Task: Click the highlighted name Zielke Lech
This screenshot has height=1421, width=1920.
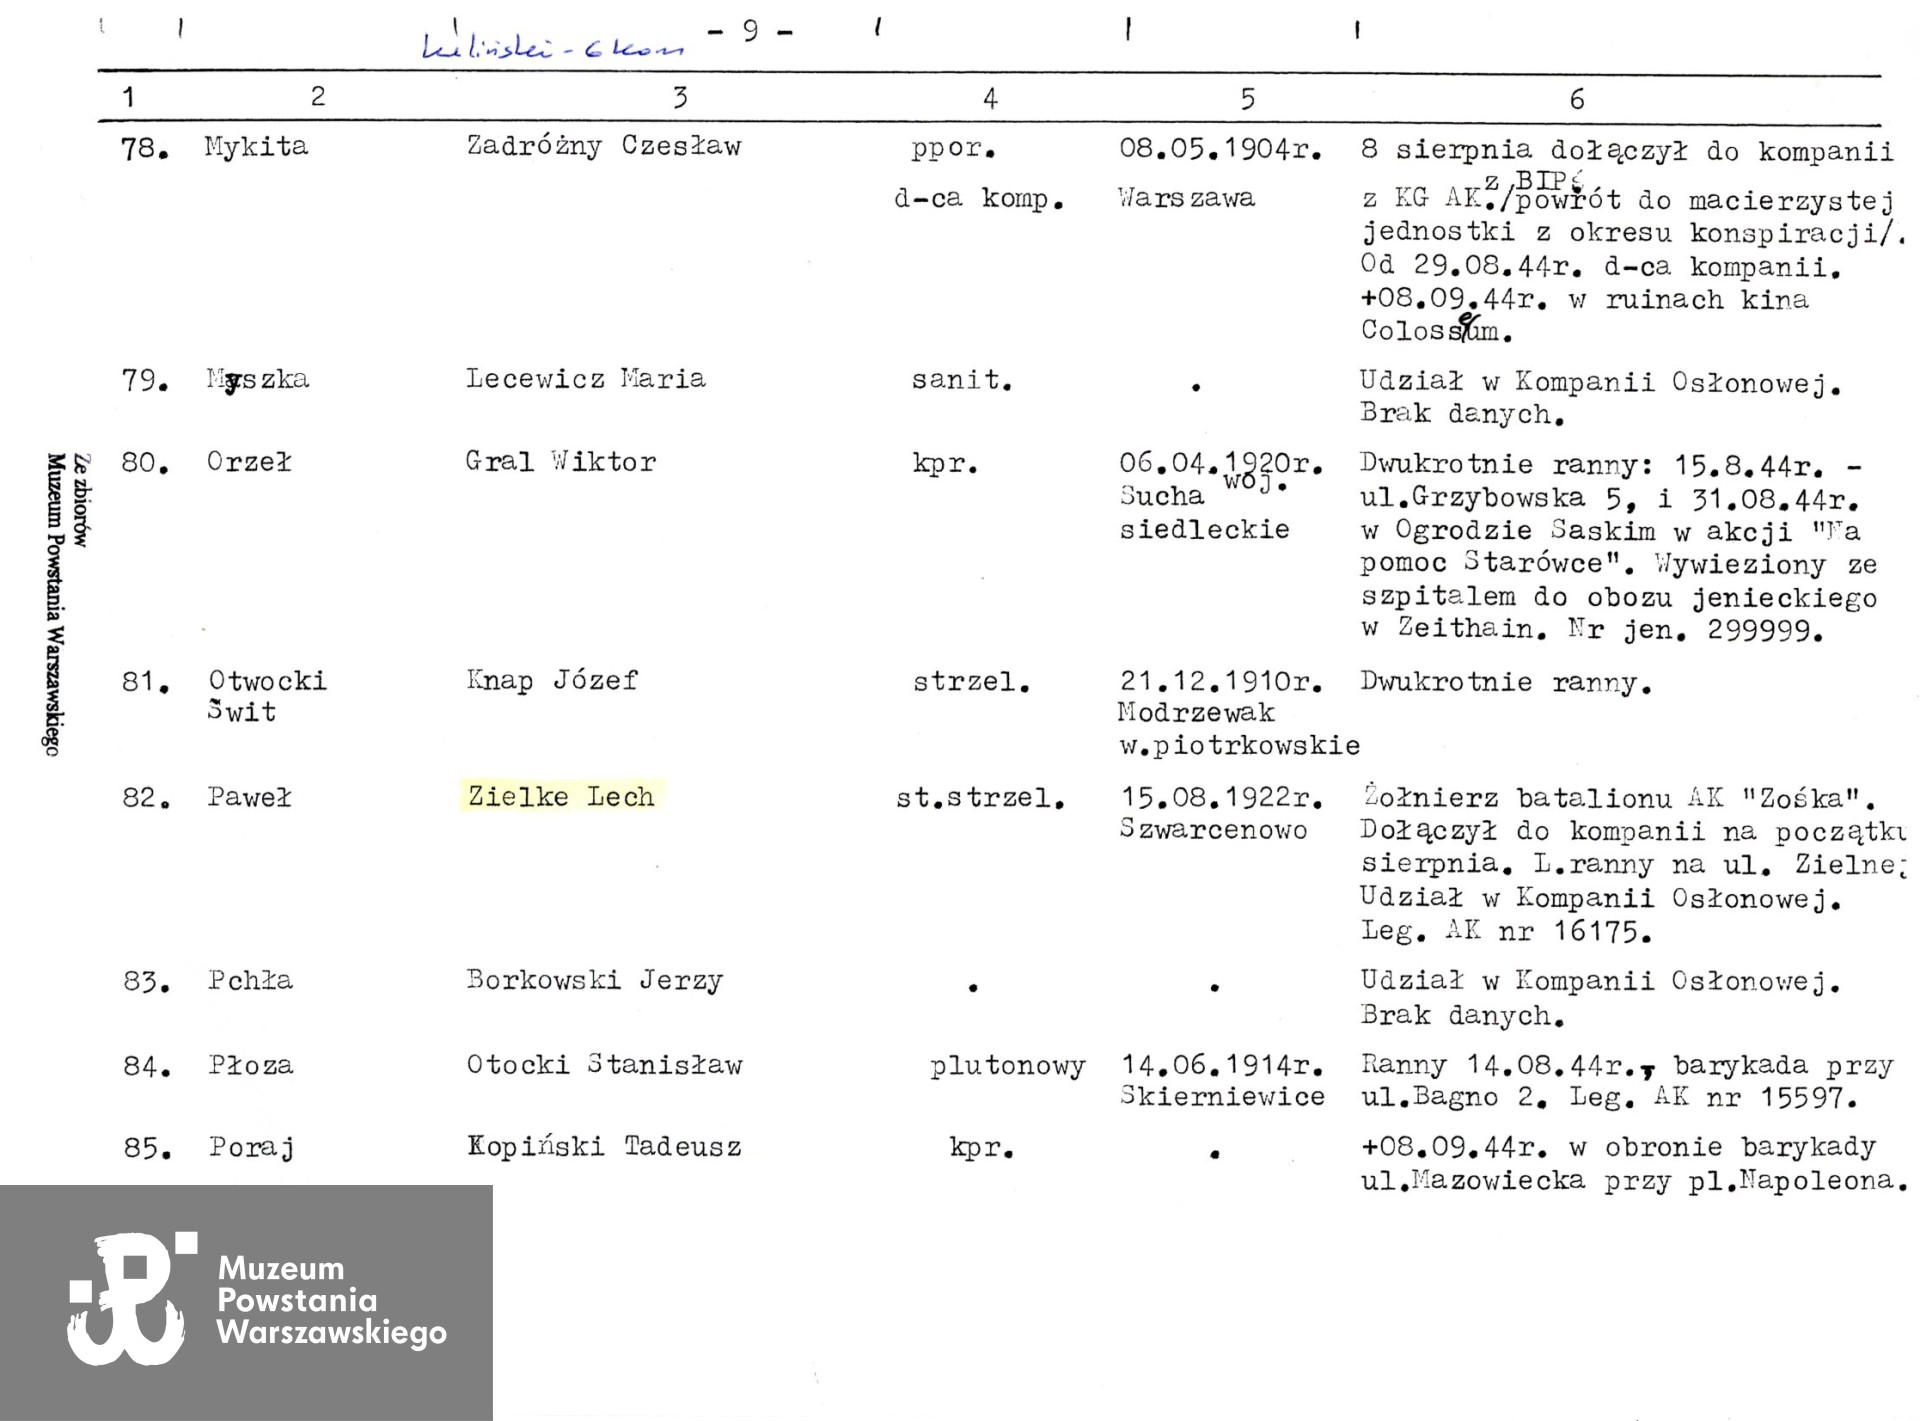Action: pyautogui.click(x=560, y=797)
